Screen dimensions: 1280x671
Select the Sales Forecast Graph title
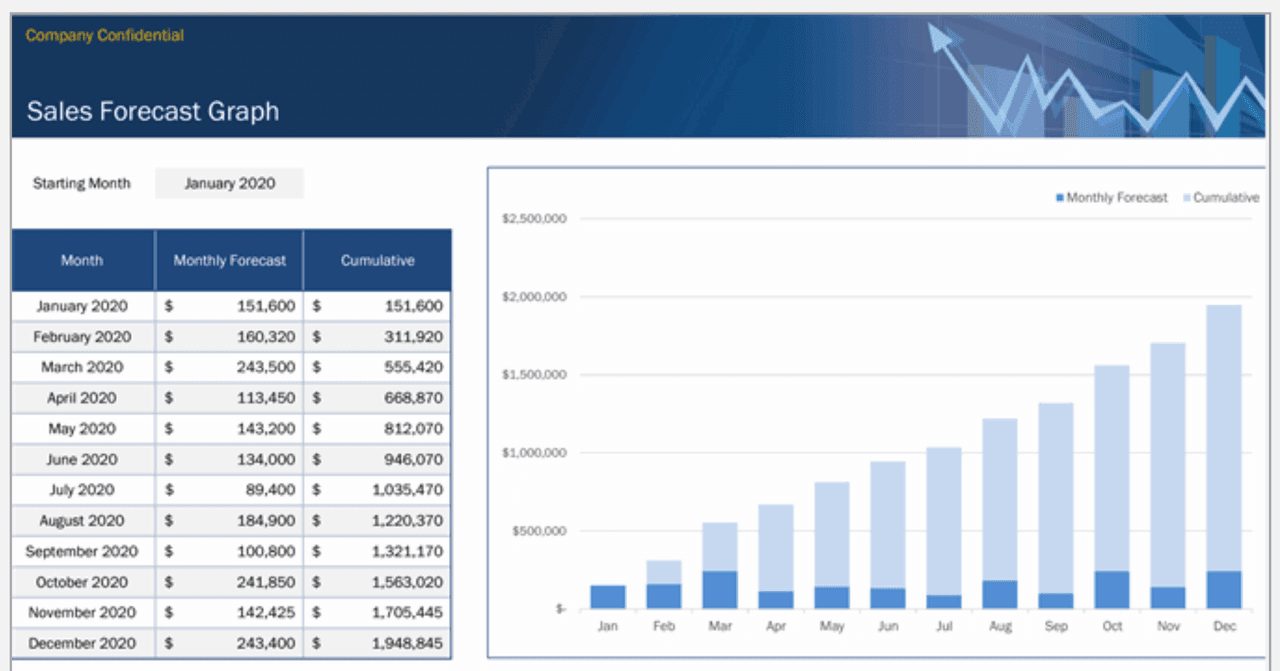(153, 111)
